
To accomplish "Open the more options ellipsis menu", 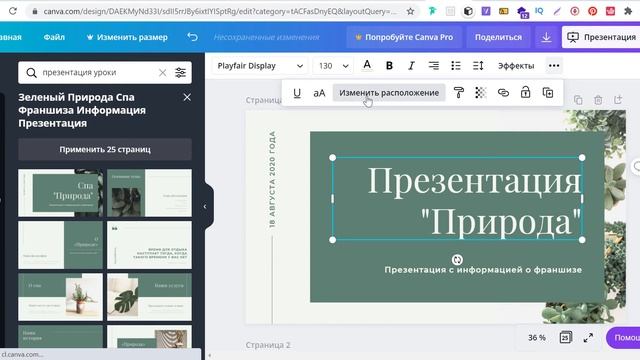I will point(554,65).
